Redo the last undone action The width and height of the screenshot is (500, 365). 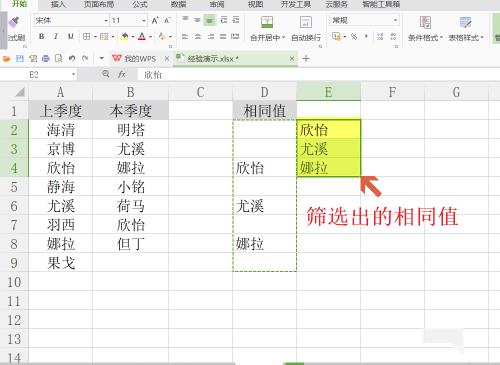pos(85,59)
